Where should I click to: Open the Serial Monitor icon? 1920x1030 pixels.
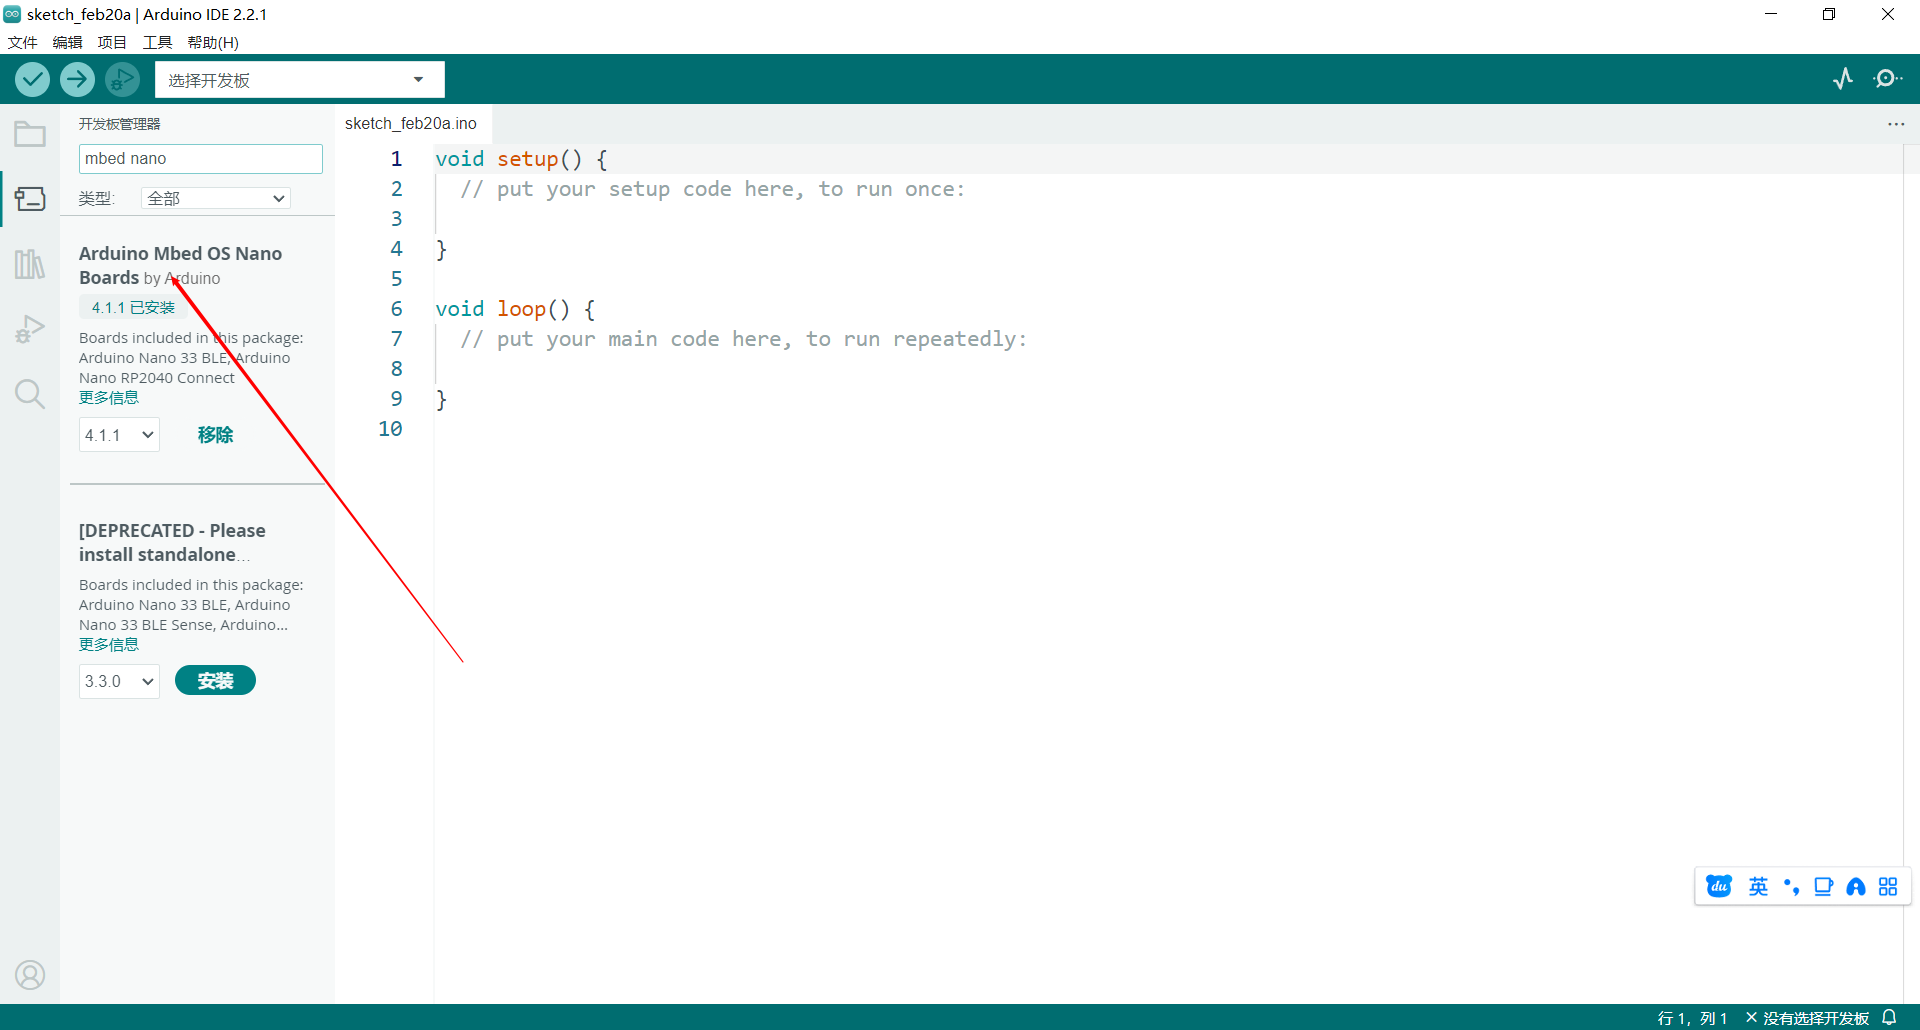tap(1887, 79)
